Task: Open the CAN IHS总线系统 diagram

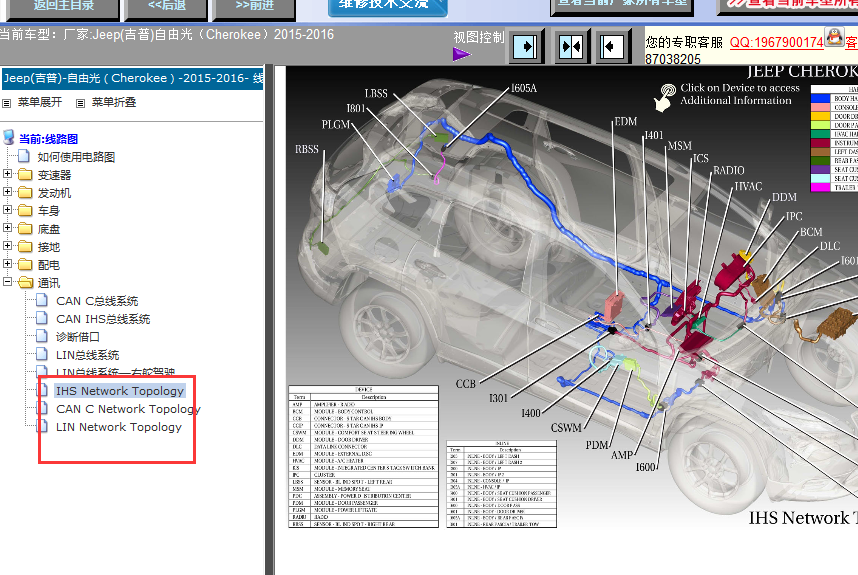Action: [103, 319]
